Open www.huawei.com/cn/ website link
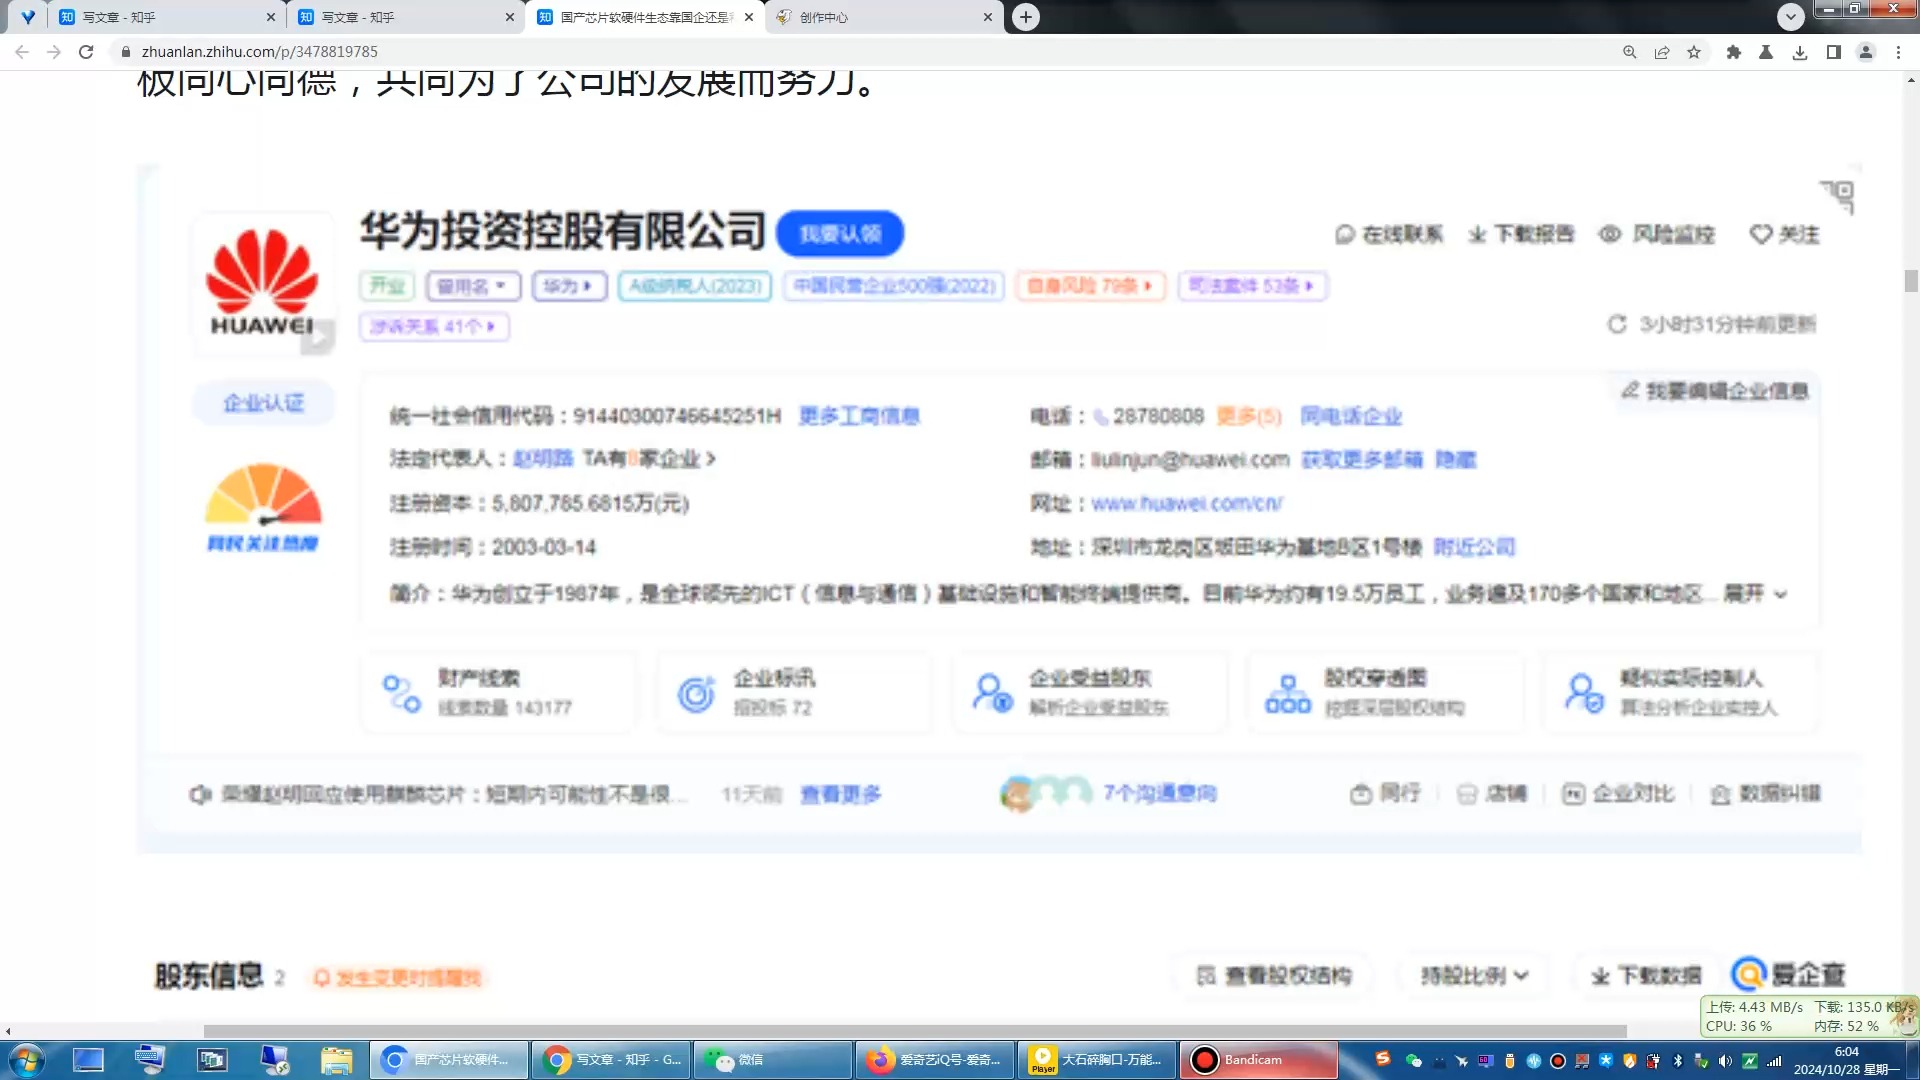This screenshot has width=1920, height=1080. (1186, 504)
